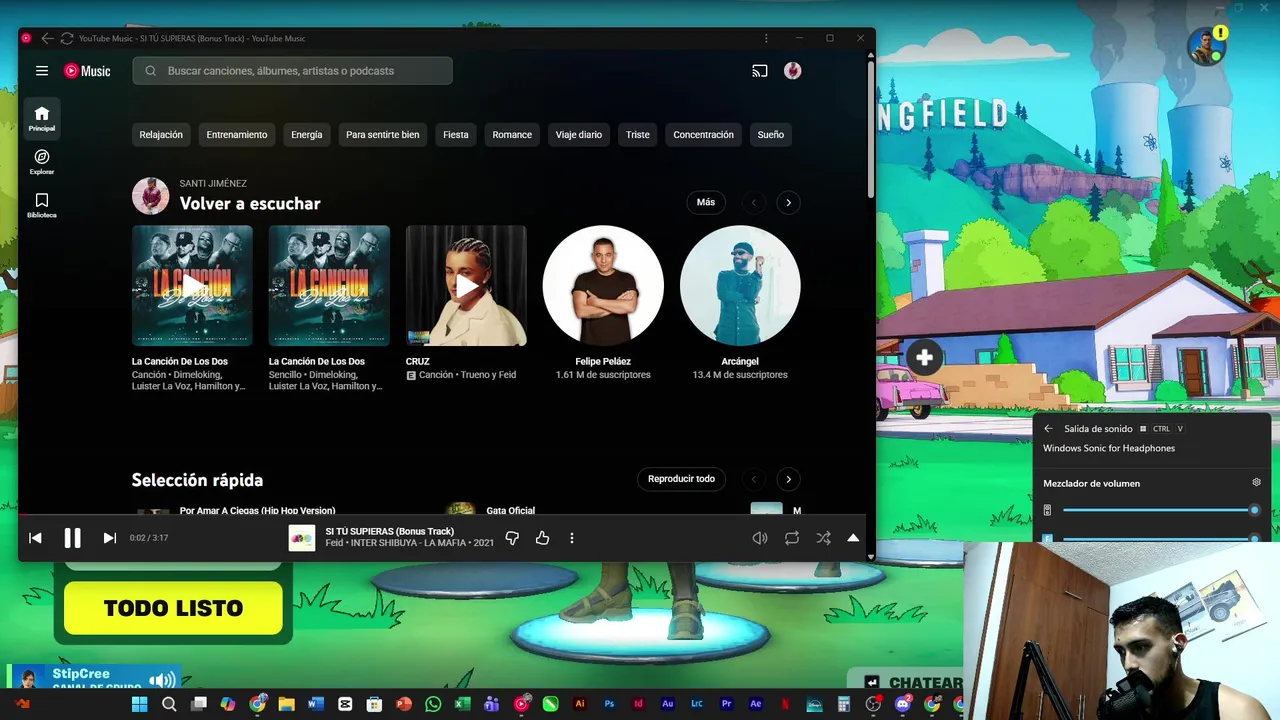
Task: Open the YouTube Music hamburger menu
Action: pyautogui.click(x=42, y=71)
